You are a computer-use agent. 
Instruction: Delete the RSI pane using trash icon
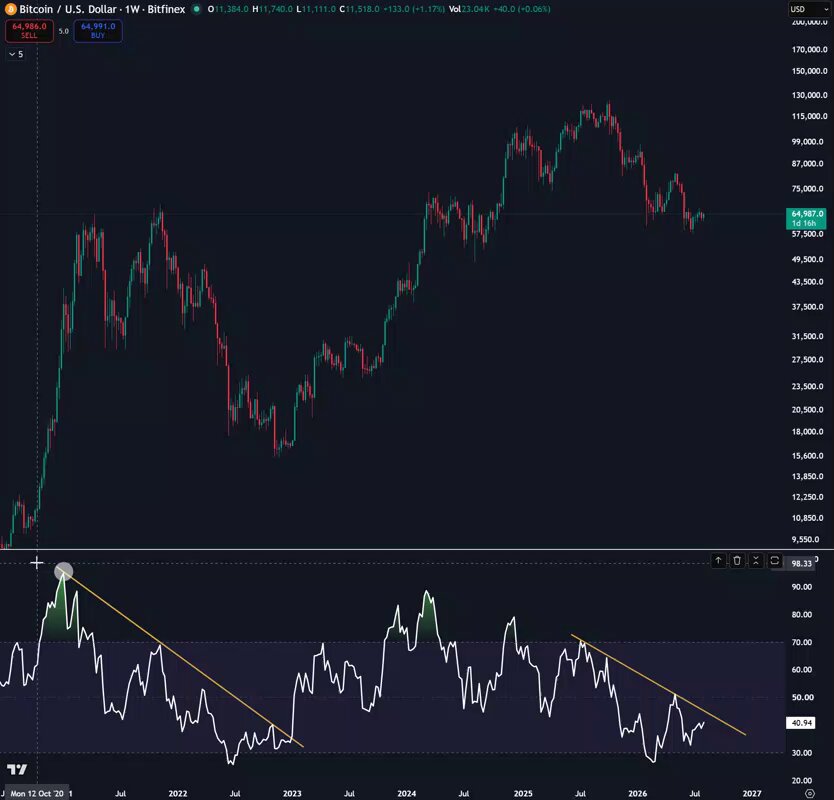click(737, 560)
